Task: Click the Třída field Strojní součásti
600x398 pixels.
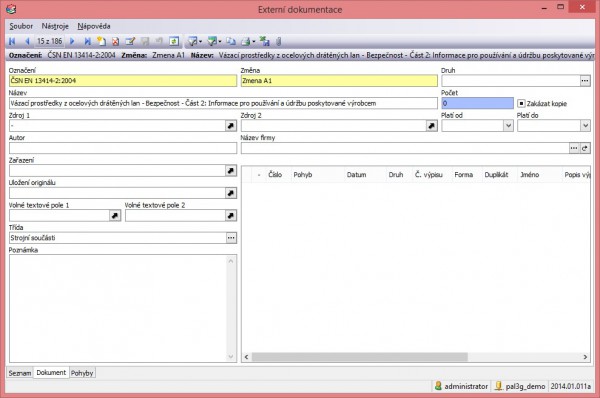Action: point(117,238)
